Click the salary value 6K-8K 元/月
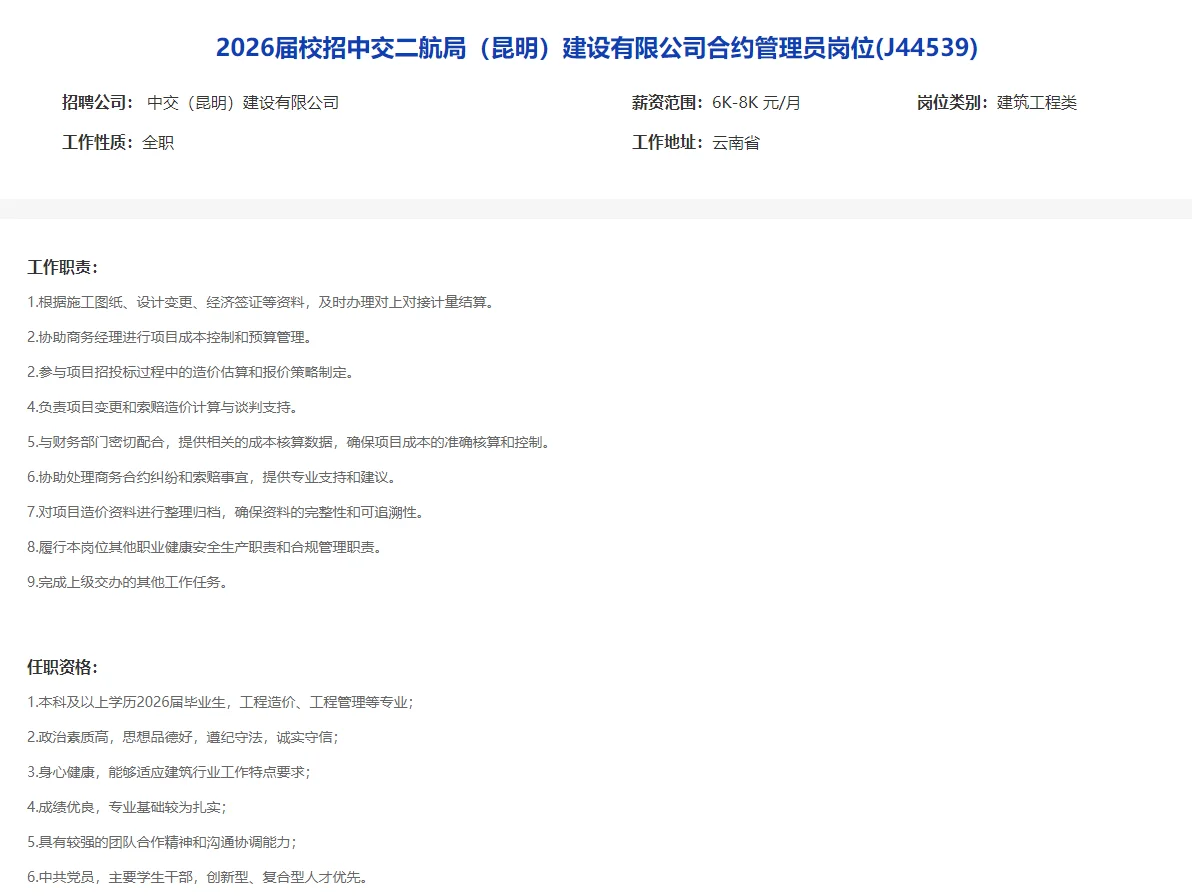 coord(756,103)
